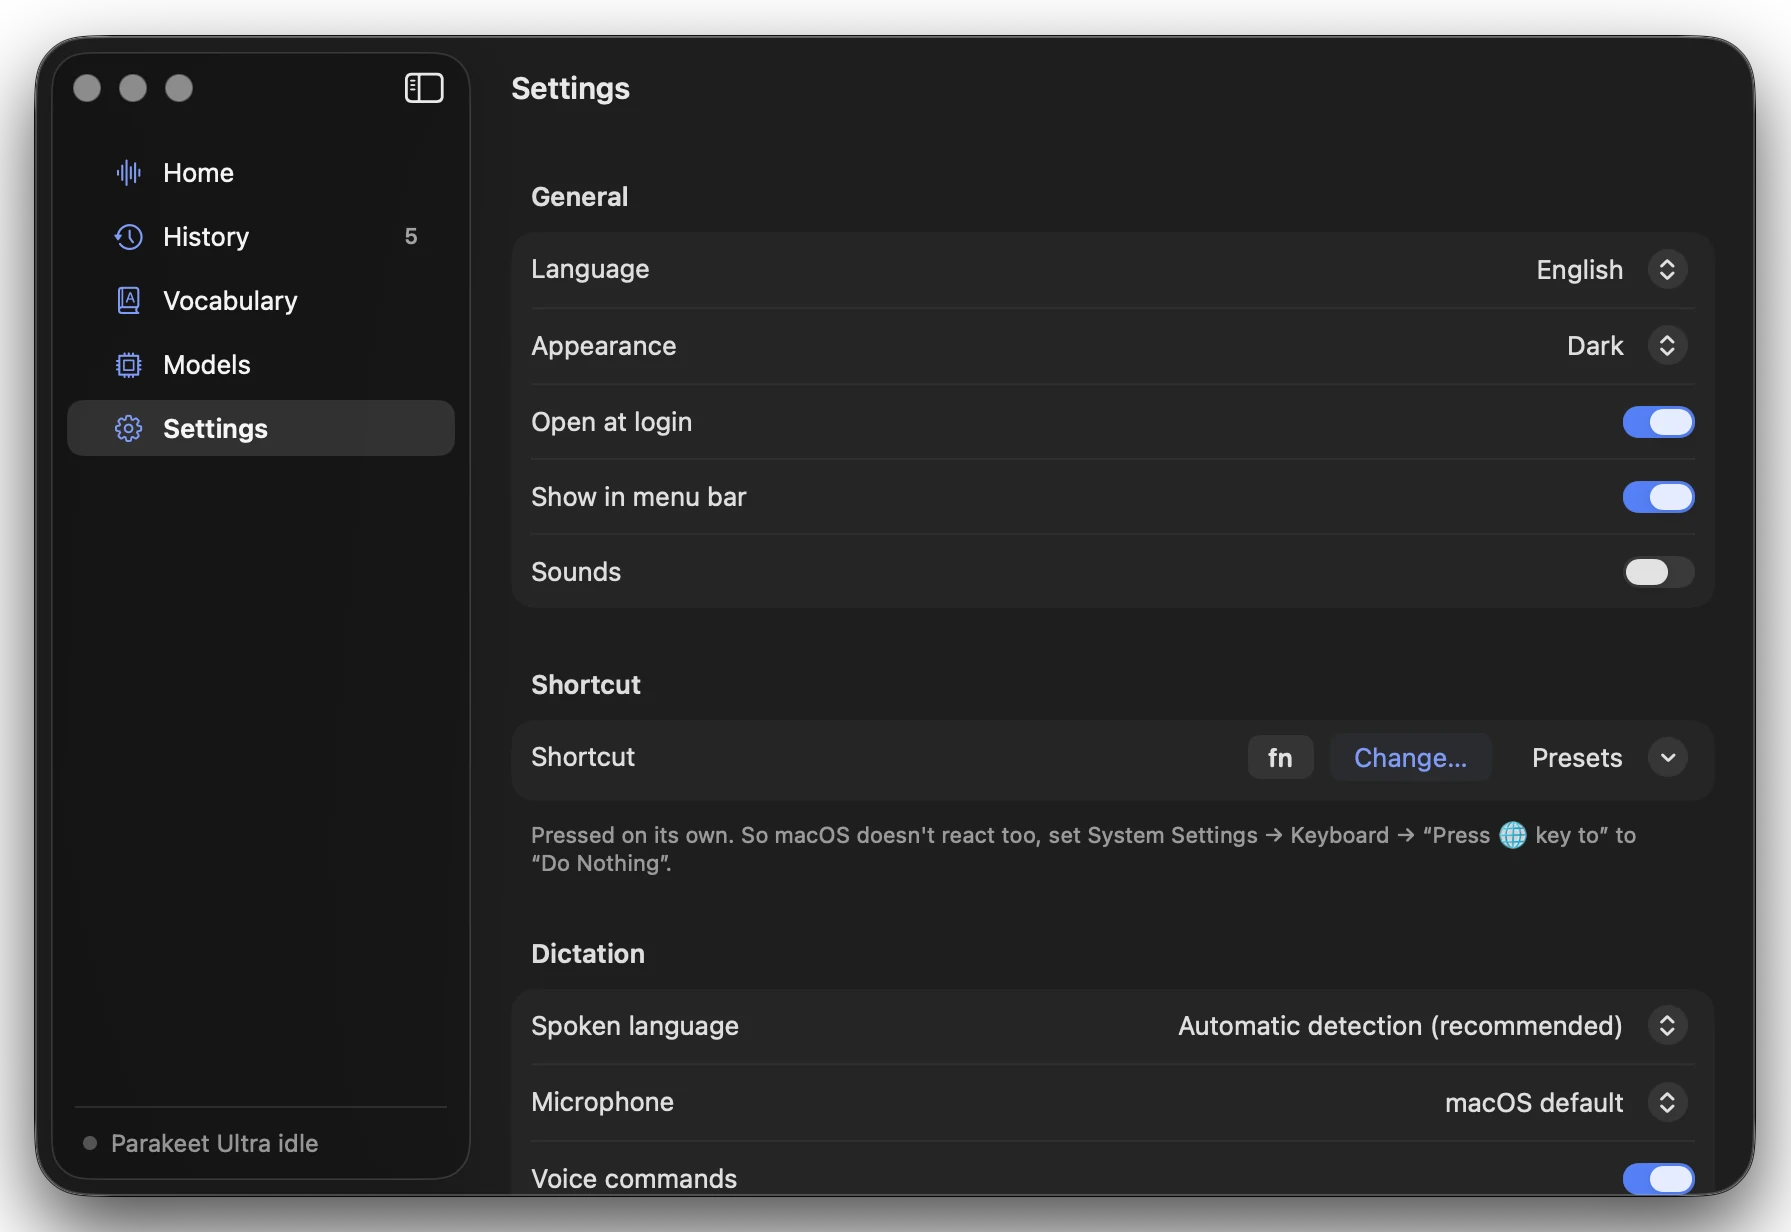1791x1232 pixels.
Task: Click the Spoken language label
Action: click(635, 1026)
